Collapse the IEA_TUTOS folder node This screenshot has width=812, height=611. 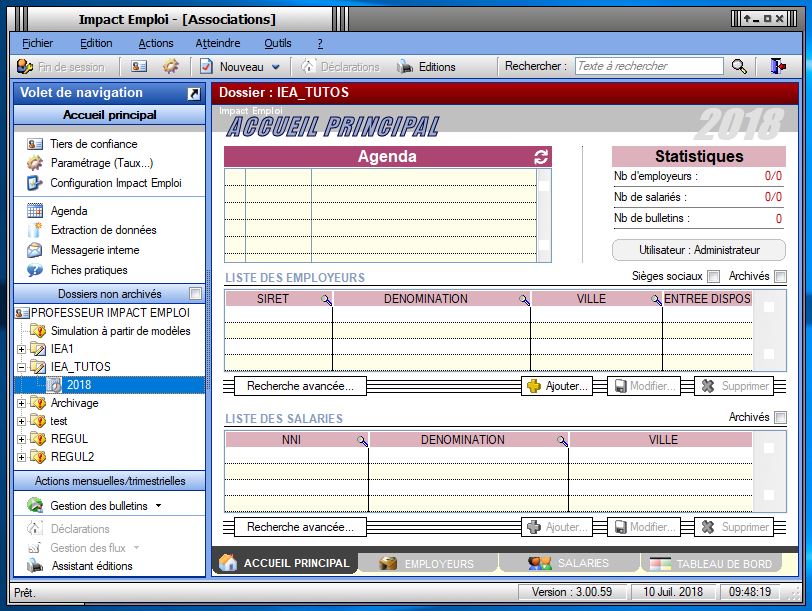pyautogui.click(x=21, y=367)
